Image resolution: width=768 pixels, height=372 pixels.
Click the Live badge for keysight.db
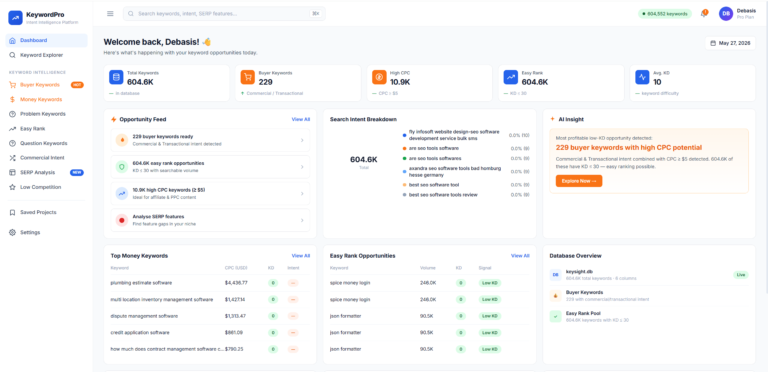[x=741, y=275]
